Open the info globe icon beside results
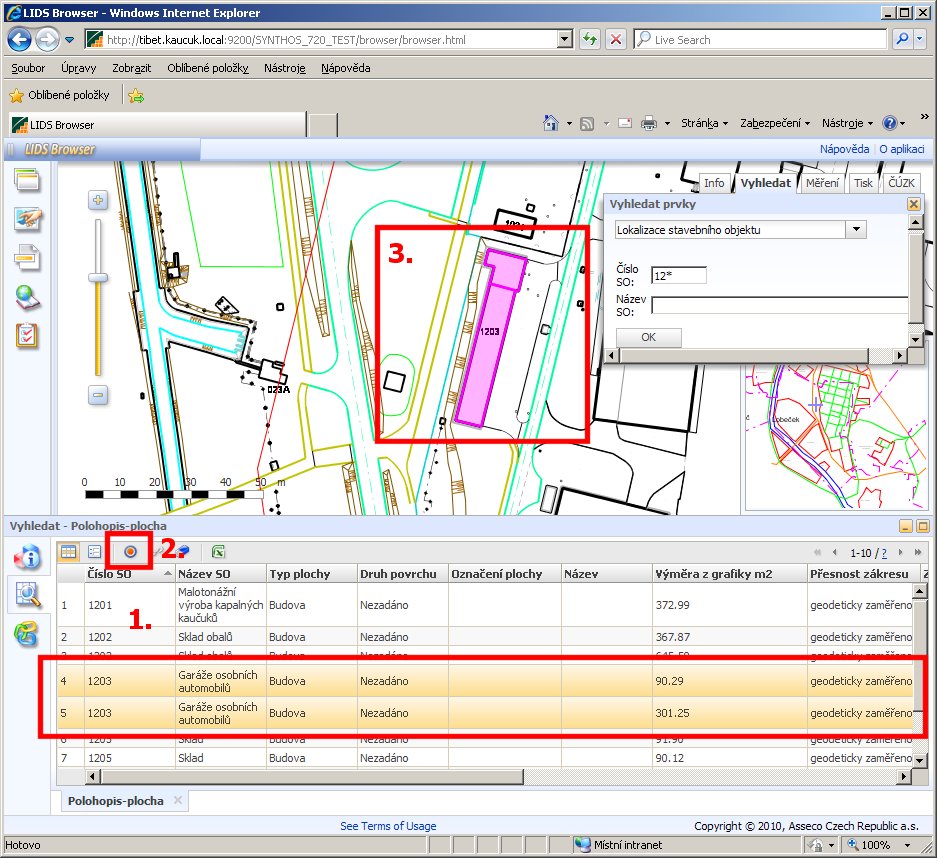Viewport: 937px width, 858px height. (27, 556)
